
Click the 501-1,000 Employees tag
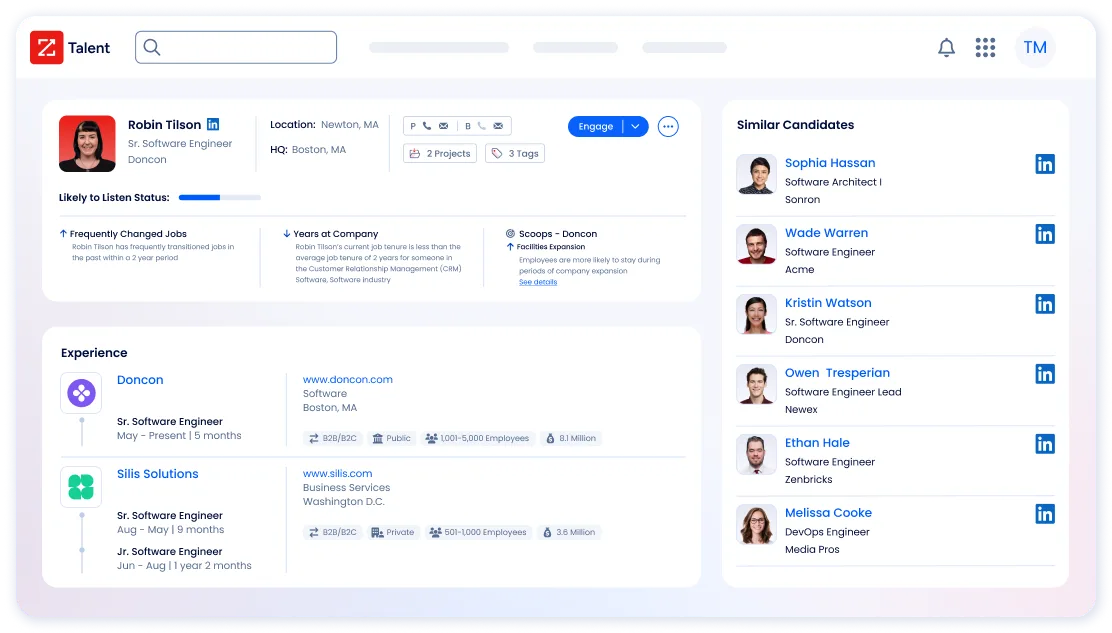point(479,532)
